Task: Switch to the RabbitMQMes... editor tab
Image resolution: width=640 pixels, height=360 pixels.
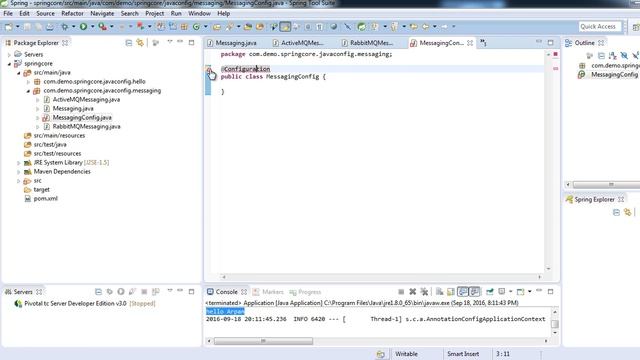Action: 367,43
